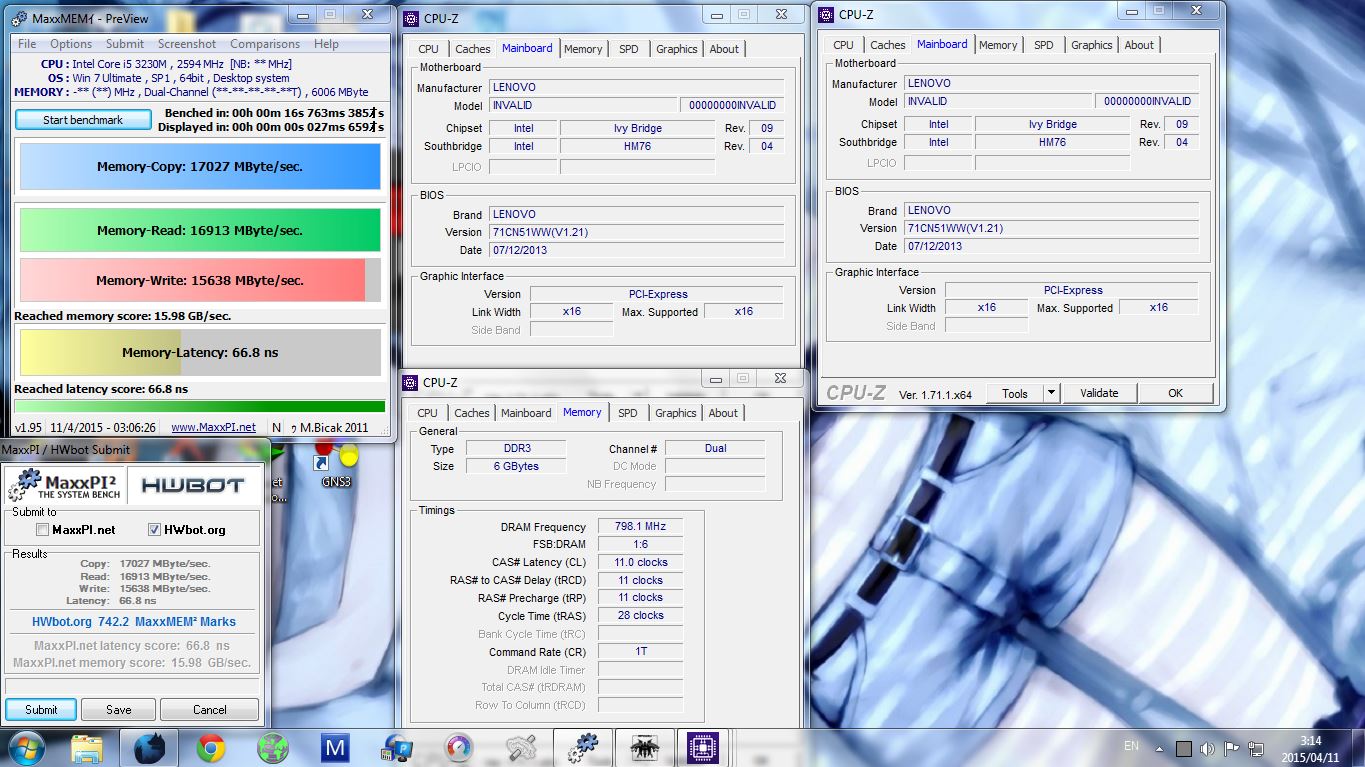
Task: Click Save button in HWbot dialog
Action: coord(119,709)
